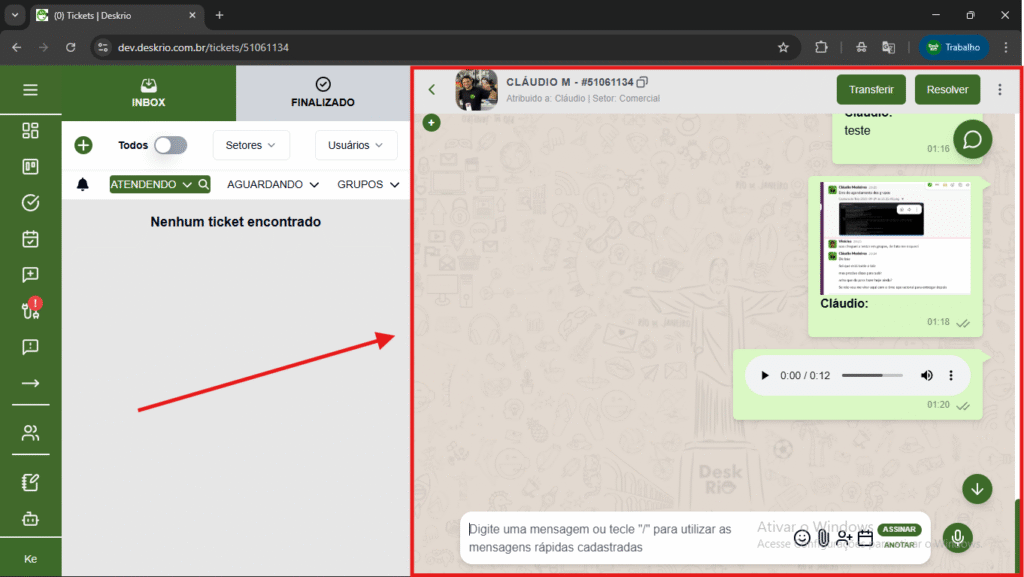The height and width of the screenshot is (577, 1024).
Task: Click the paperclip attachment icon
Action: [823, 538]
